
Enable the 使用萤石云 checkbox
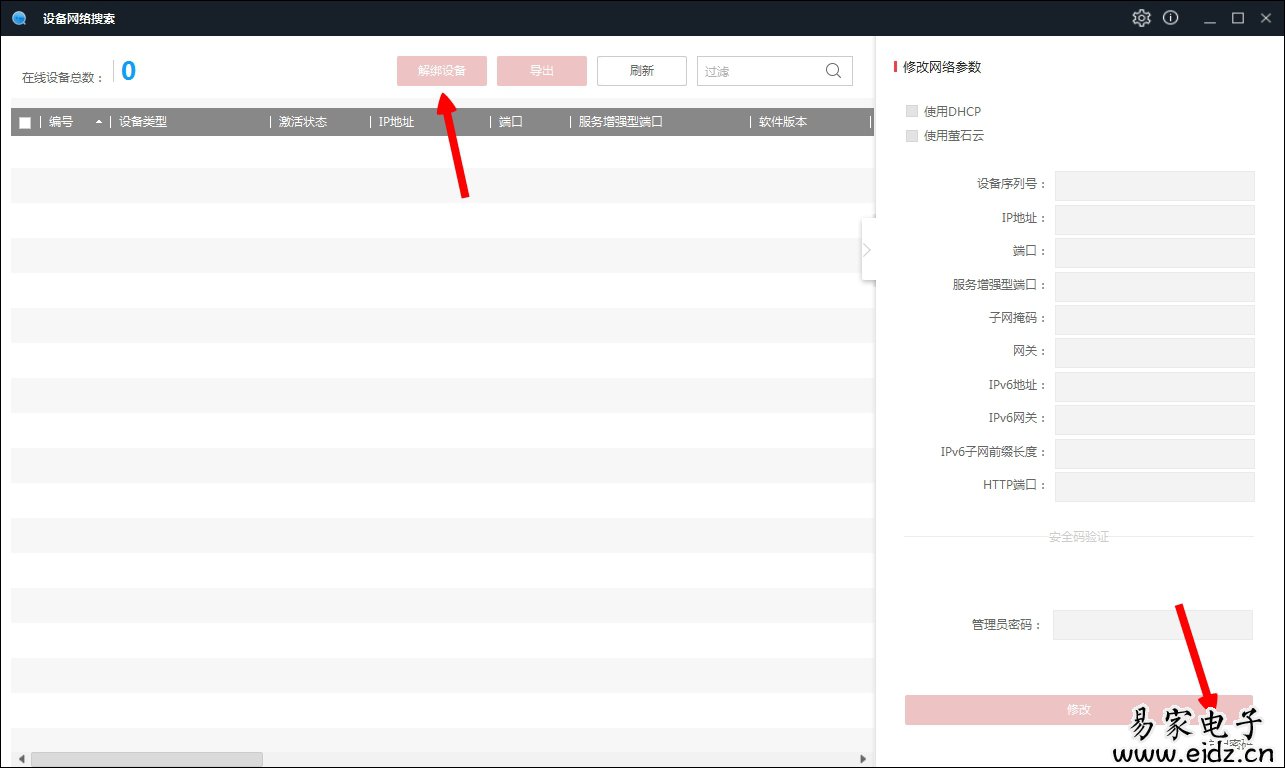click(911, 135)
